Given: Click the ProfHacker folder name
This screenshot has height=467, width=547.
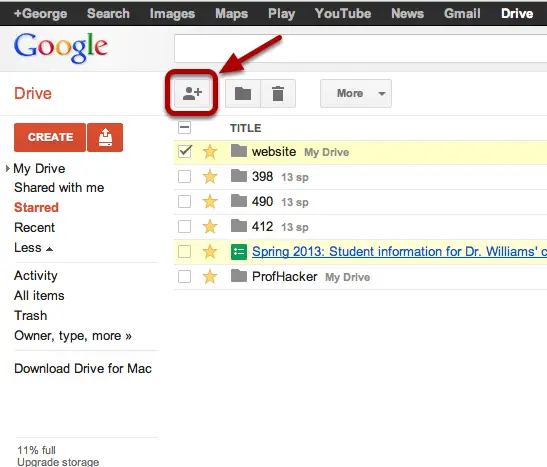Looking at the screenshot, I should pyautogui.click(x=285, y=277).
